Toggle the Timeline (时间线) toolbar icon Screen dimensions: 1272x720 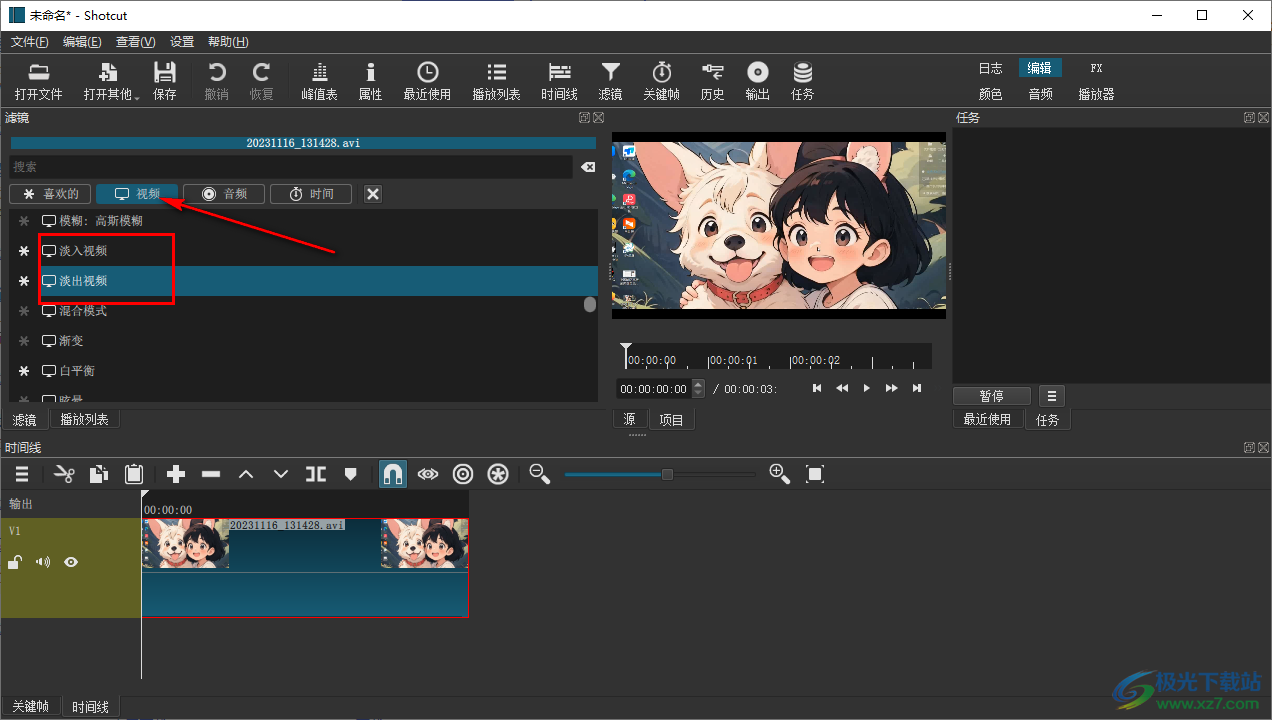coord(559,81)
